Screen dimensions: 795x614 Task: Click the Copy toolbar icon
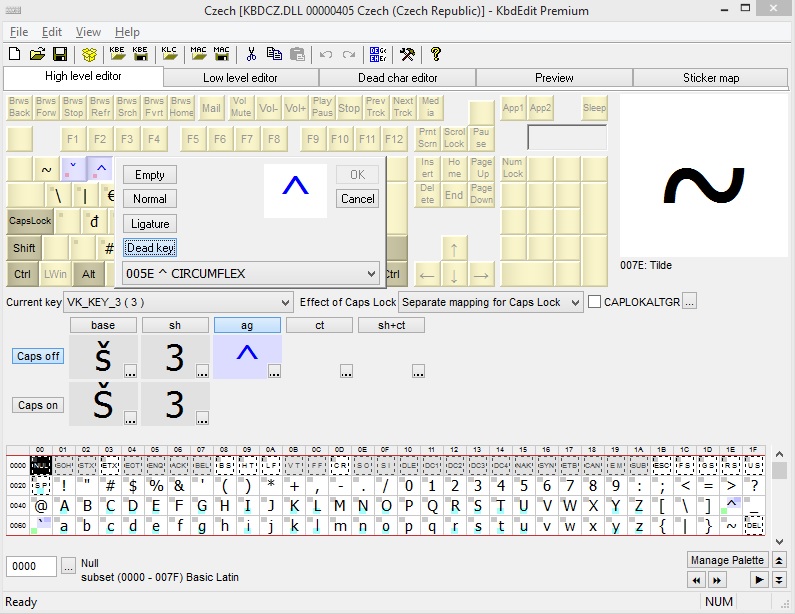tap(274, 54)
